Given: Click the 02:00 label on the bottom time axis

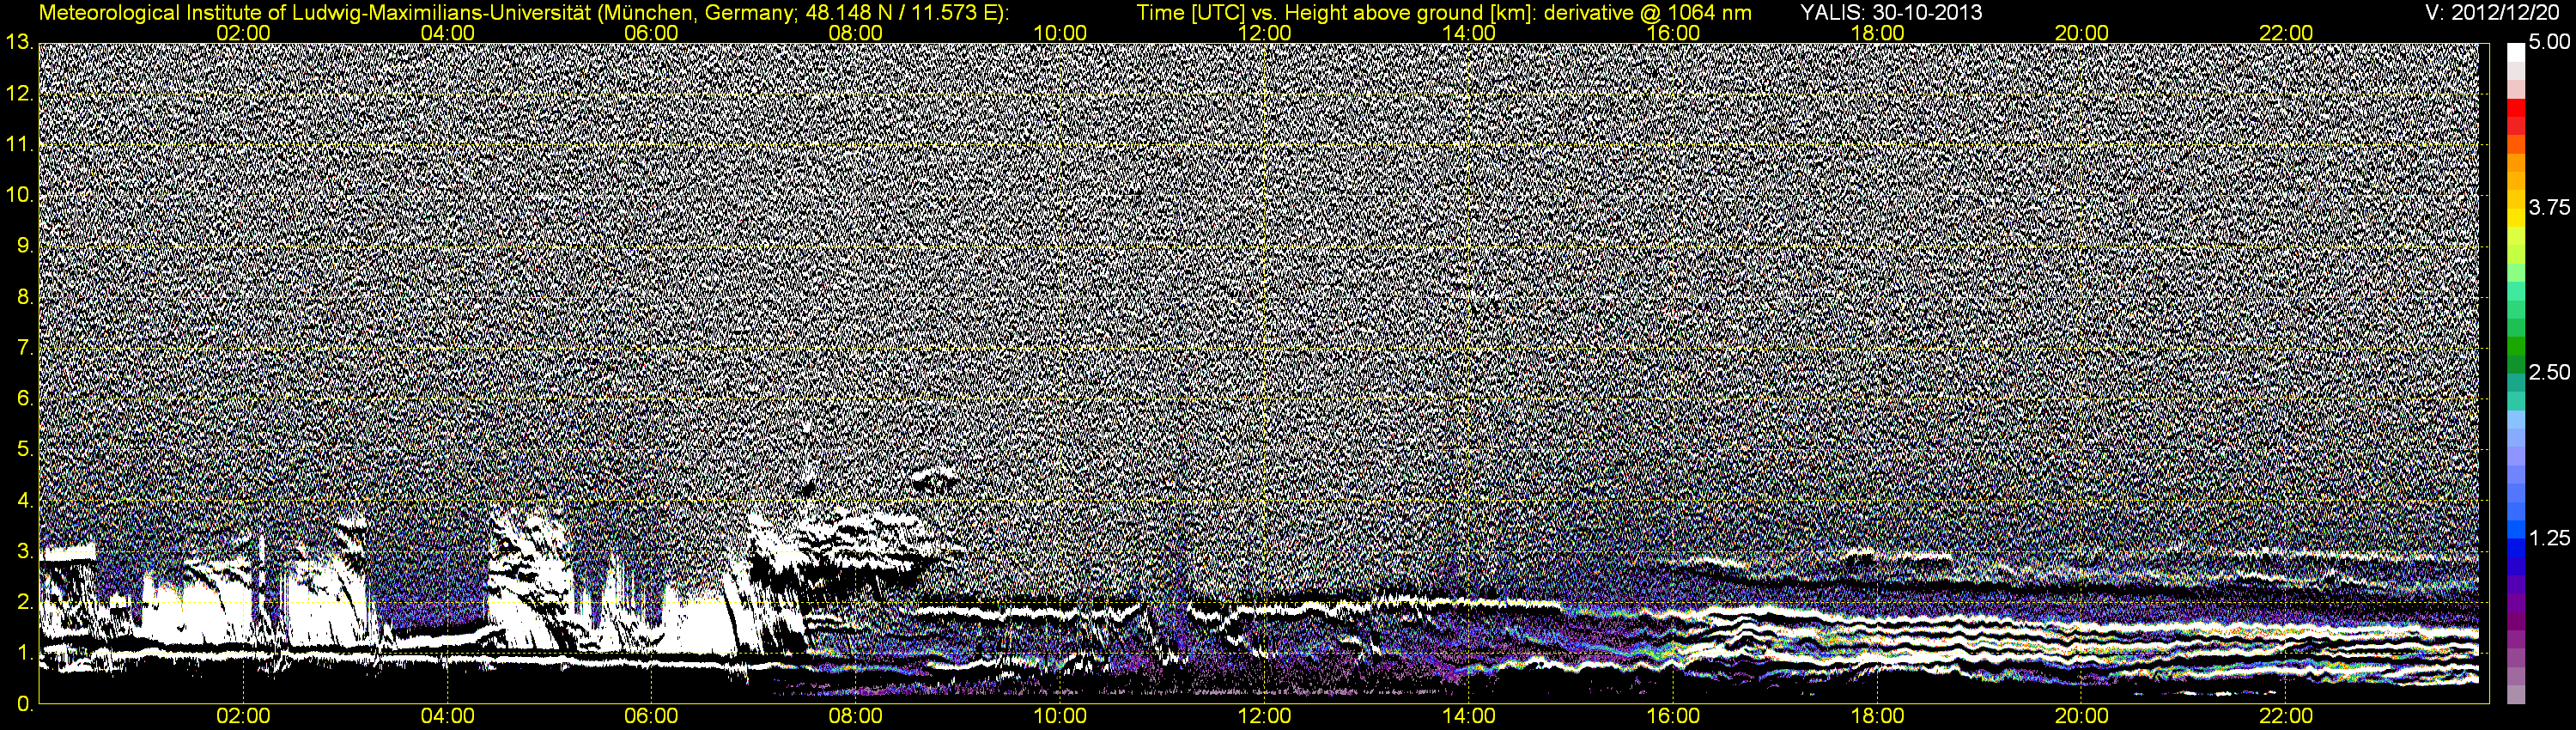Looking at the screenshot, I should click(x=244, y=717).
